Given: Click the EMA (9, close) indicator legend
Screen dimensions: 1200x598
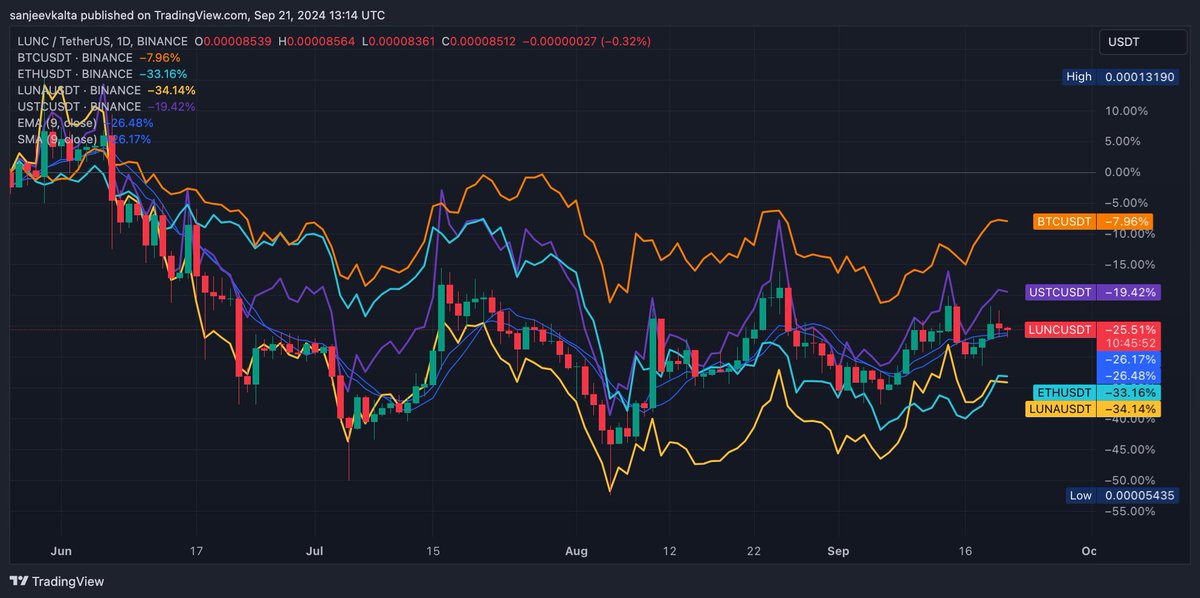Looking at the screenshot, I should [85, 123].
